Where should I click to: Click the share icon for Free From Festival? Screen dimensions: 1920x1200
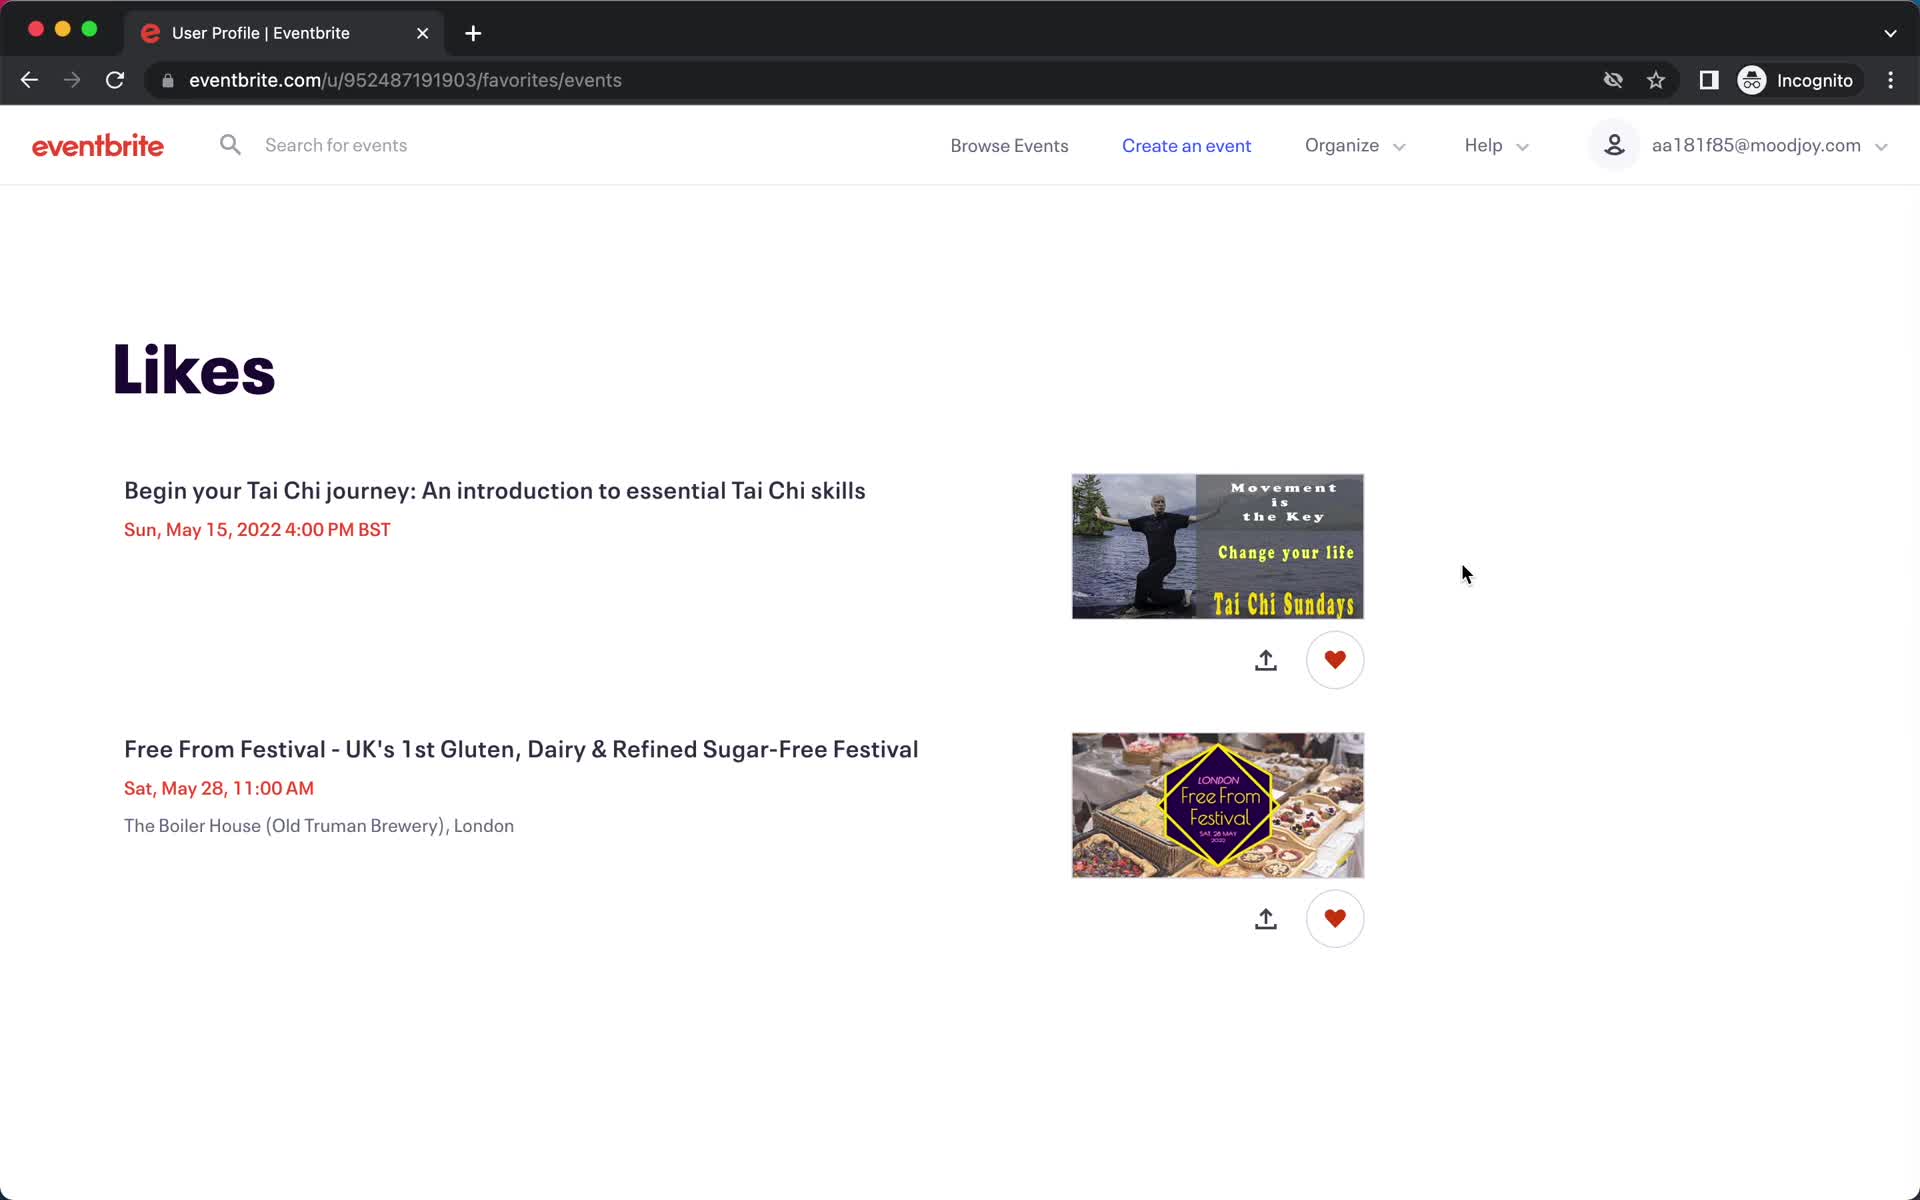(x=1265, y=918)
